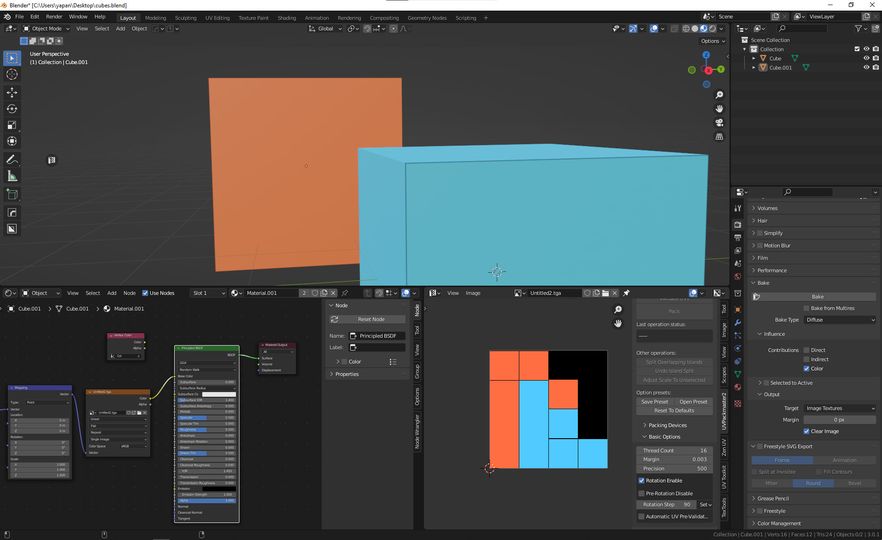
Task: Open Global transform orientation dropdown
Action: pos(325,29)
